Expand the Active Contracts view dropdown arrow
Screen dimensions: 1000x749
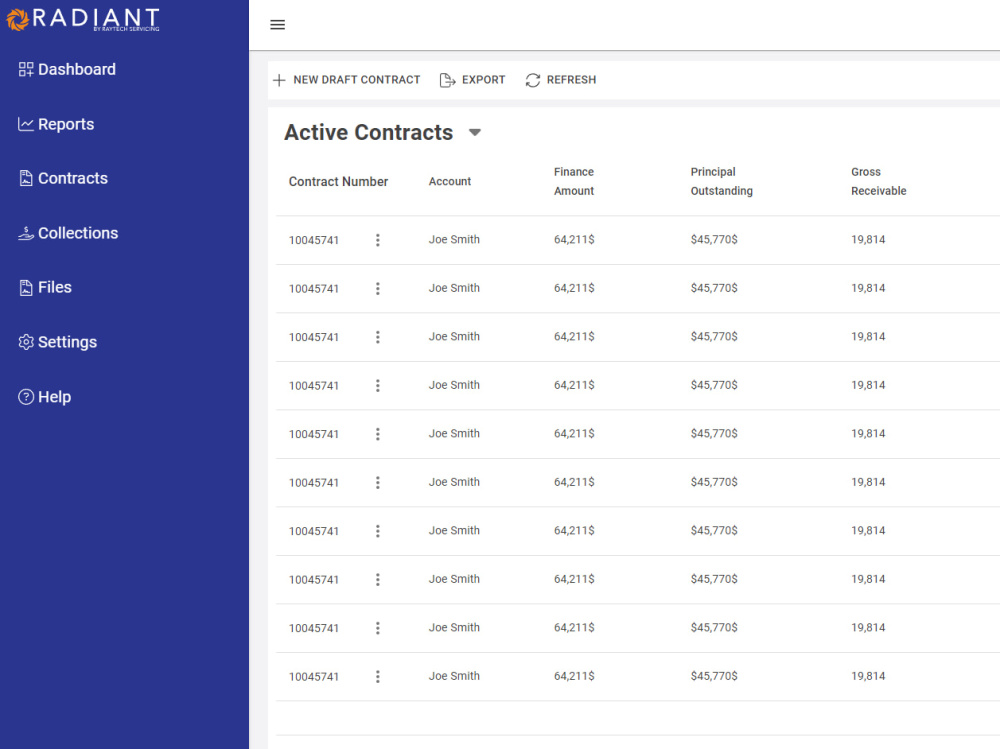474,133
